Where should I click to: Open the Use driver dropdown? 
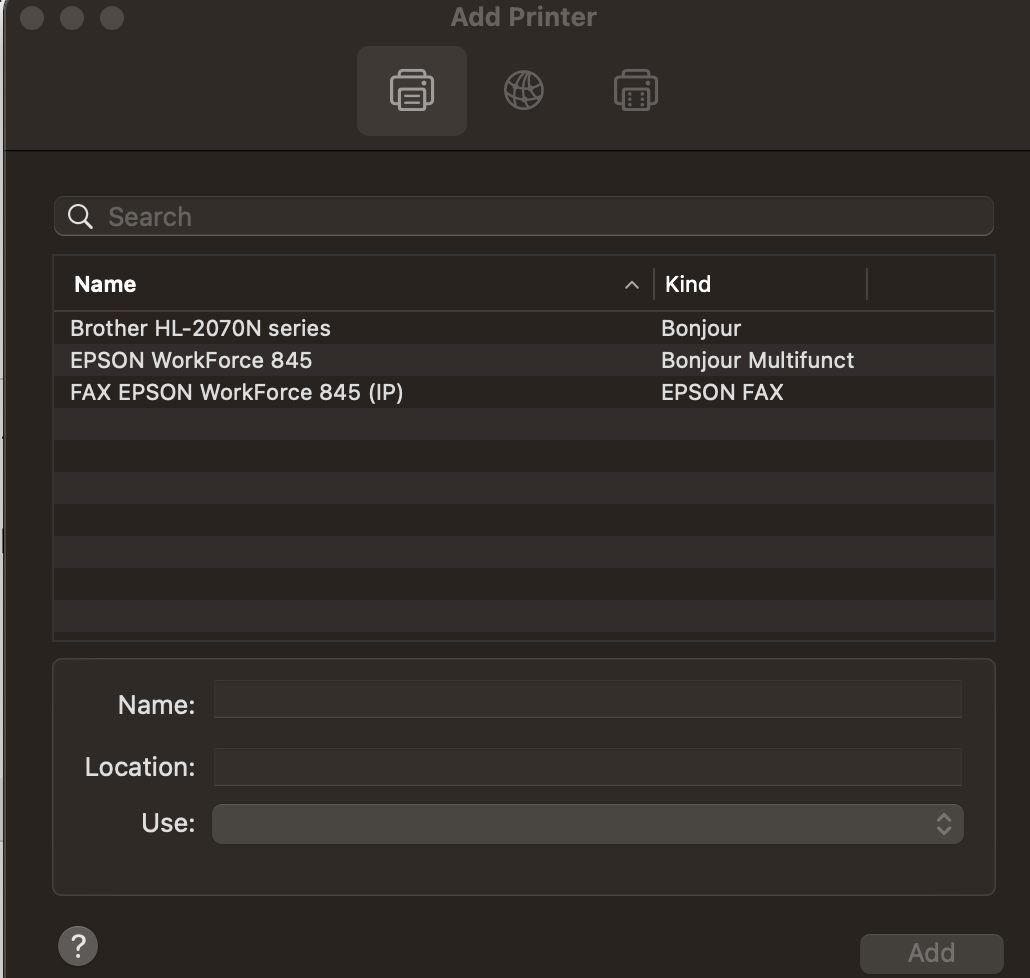(x=588, y=824)
